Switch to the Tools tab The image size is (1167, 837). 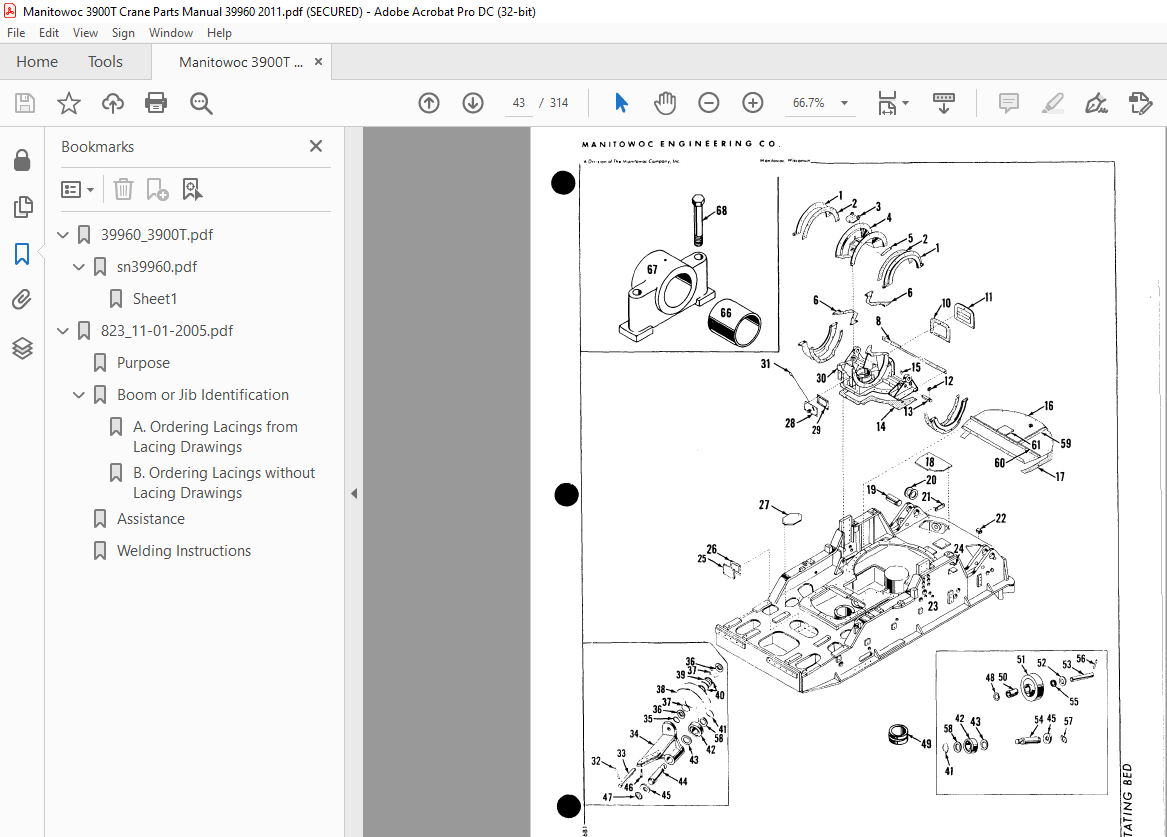pyautogui.click(x=105, y=62)
